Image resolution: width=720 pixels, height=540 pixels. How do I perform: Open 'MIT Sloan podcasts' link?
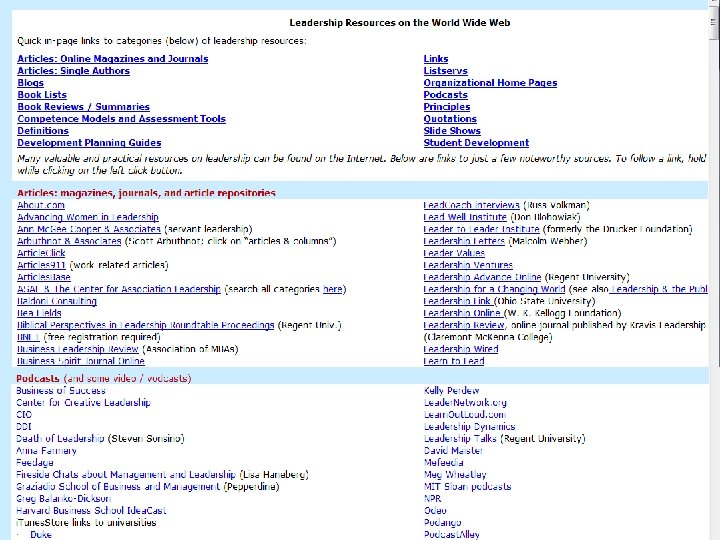[x=467, y=486]
